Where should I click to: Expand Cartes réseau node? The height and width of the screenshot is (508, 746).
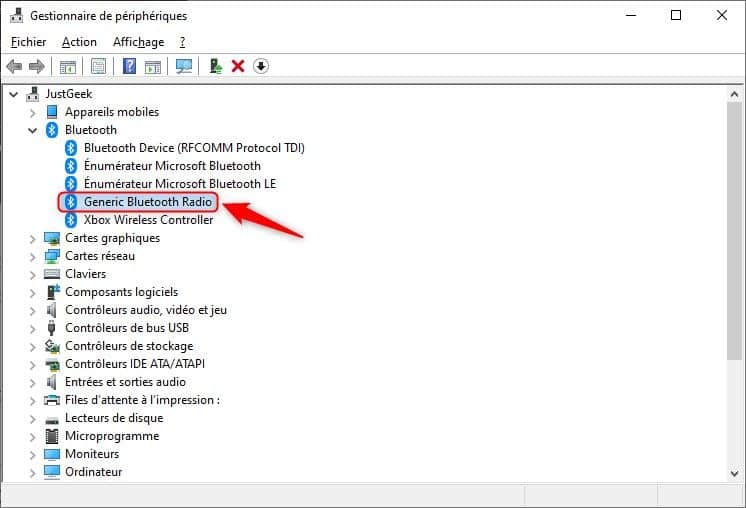click(x=32, y=257)
